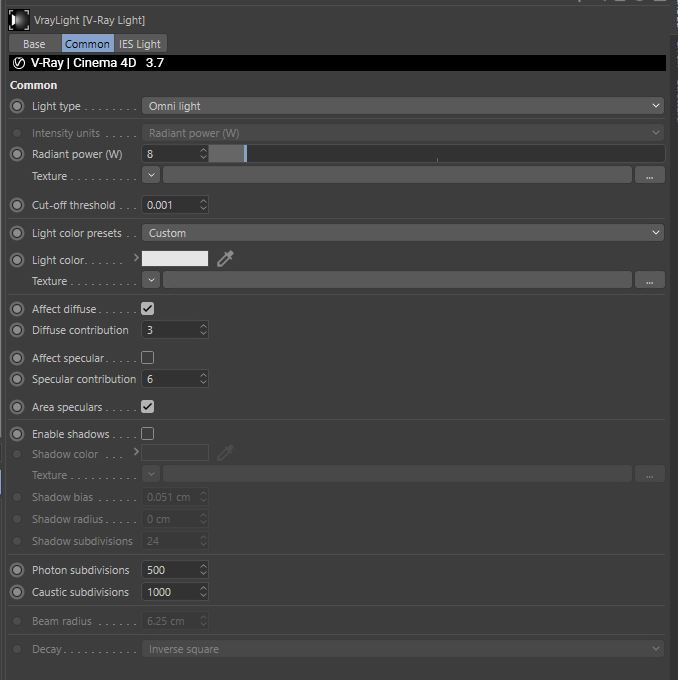Screen dimensions: 678x680
Task: Click the Caustic subdivisions value field
Action: tap(170, 592)
